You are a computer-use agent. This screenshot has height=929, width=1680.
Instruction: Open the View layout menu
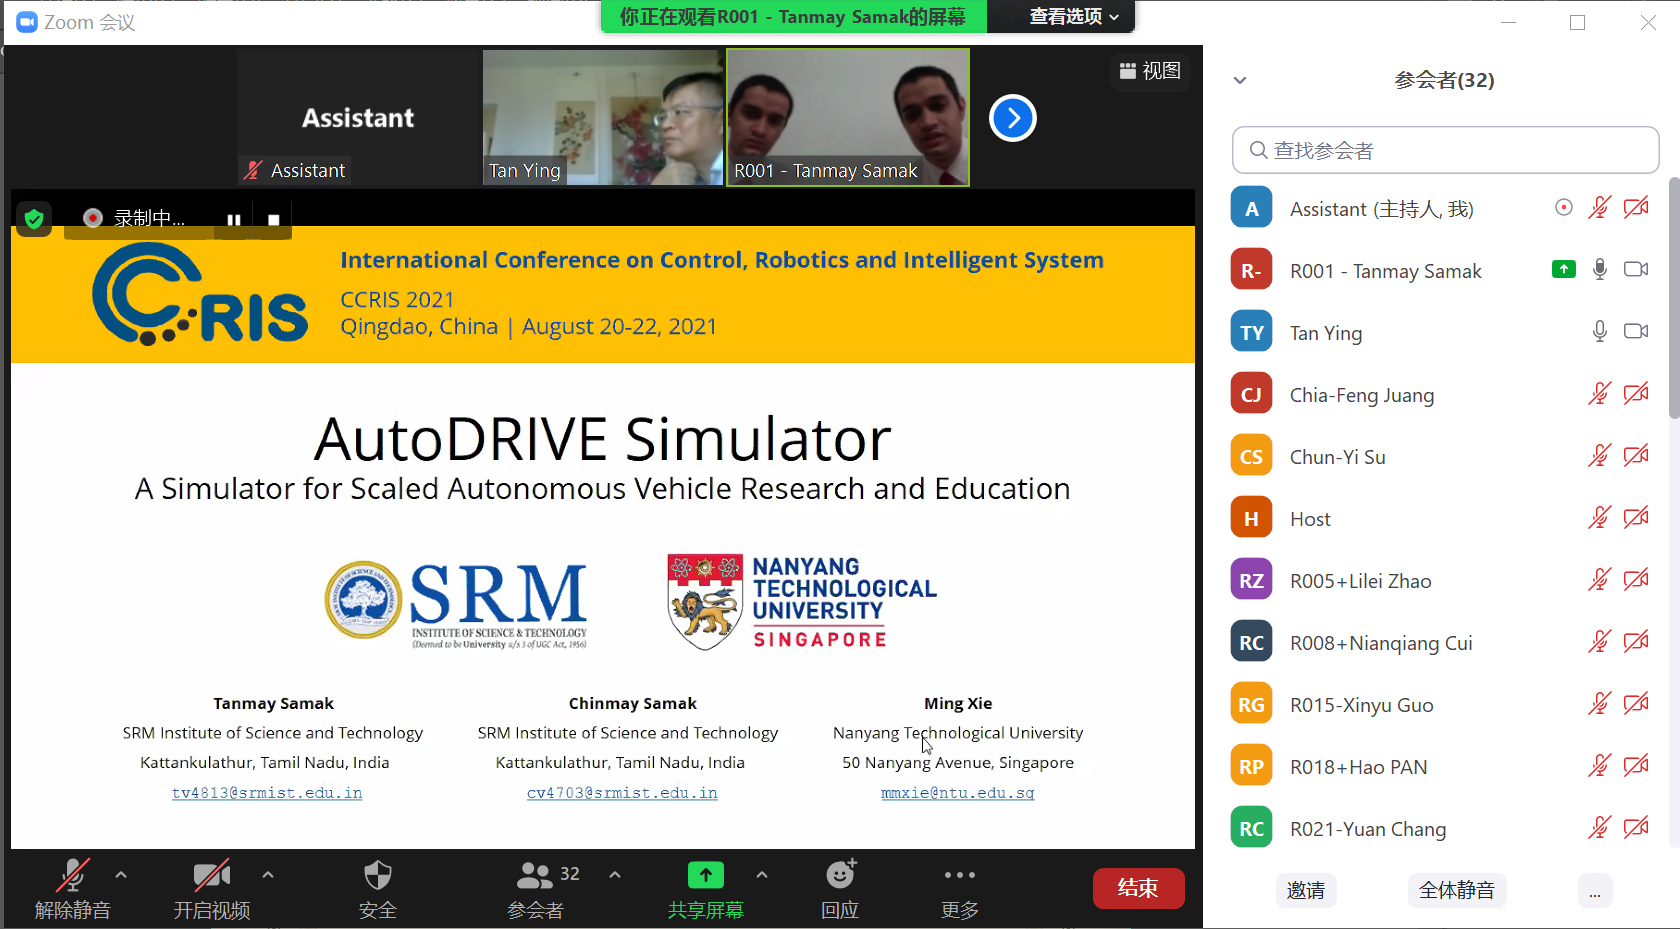[1150, 71]
